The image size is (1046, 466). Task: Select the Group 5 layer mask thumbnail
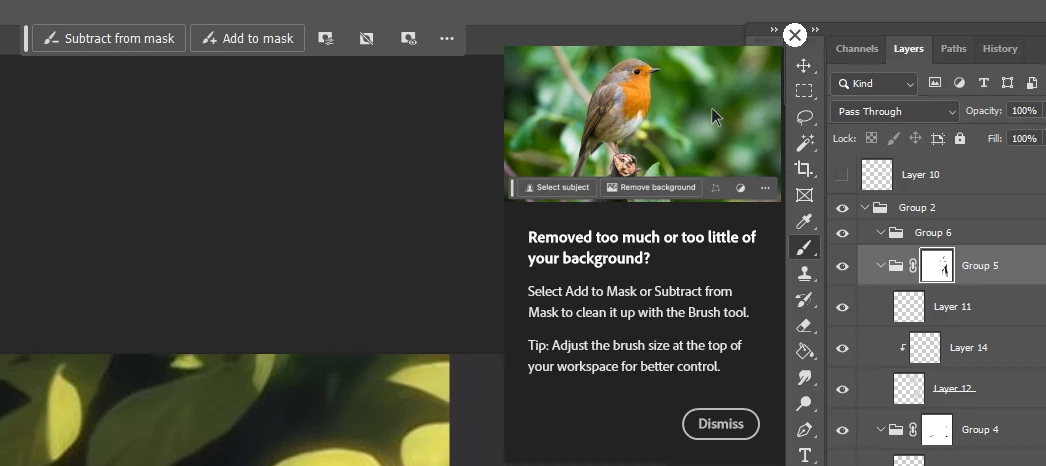[937, 265]
